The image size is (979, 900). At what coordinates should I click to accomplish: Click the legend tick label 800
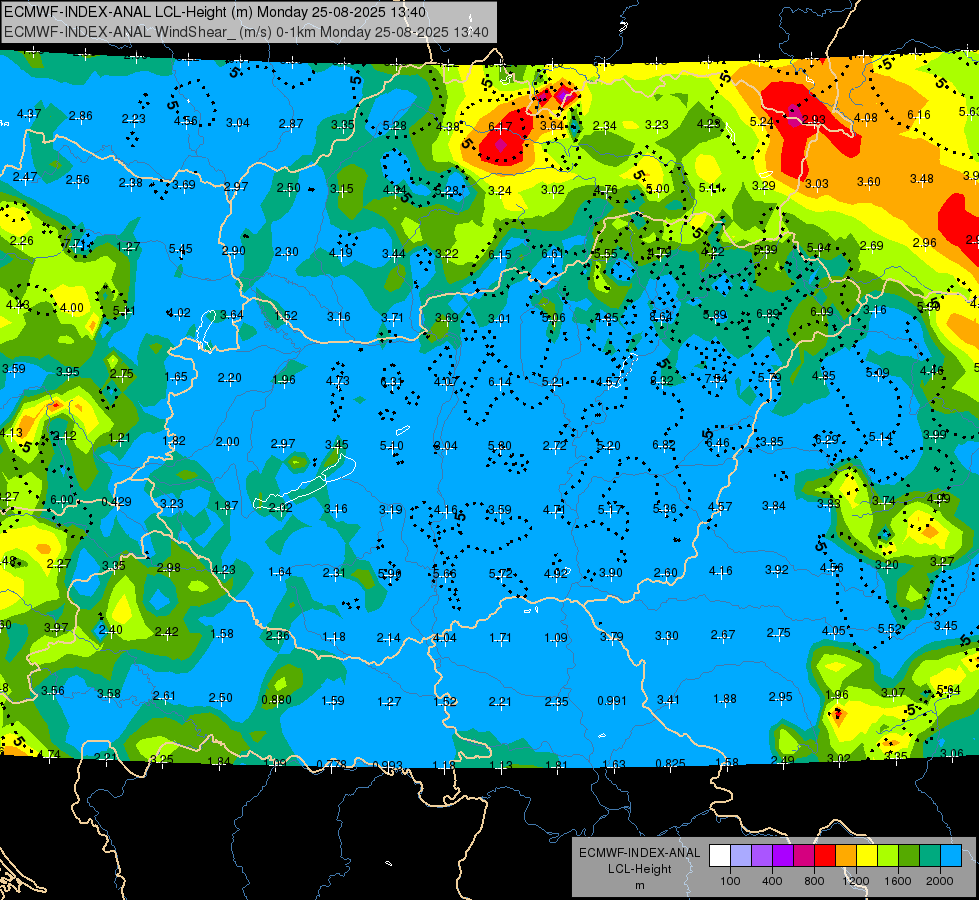pos(814,881)
